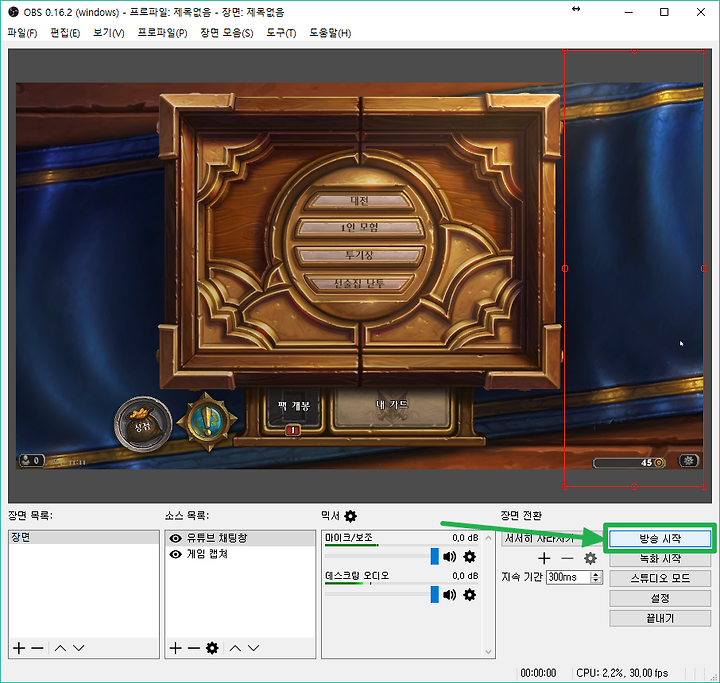Move scene up with the up arrow

pyautogui.click(x=60, y=648)
